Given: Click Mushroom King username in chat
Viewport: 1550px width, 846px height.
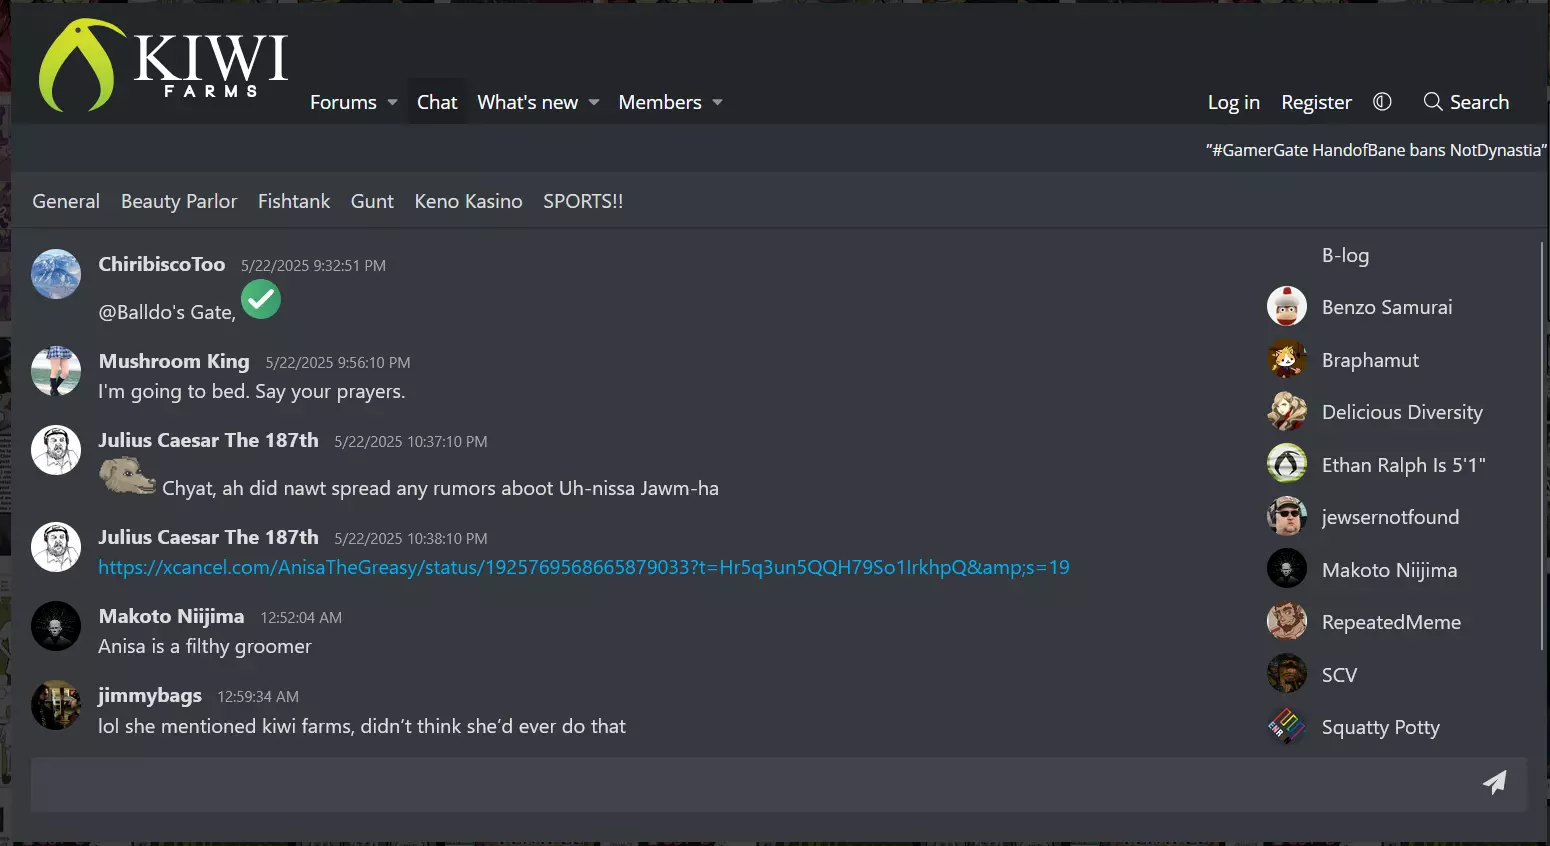Looking at the screenshot, I should [174, 361].
